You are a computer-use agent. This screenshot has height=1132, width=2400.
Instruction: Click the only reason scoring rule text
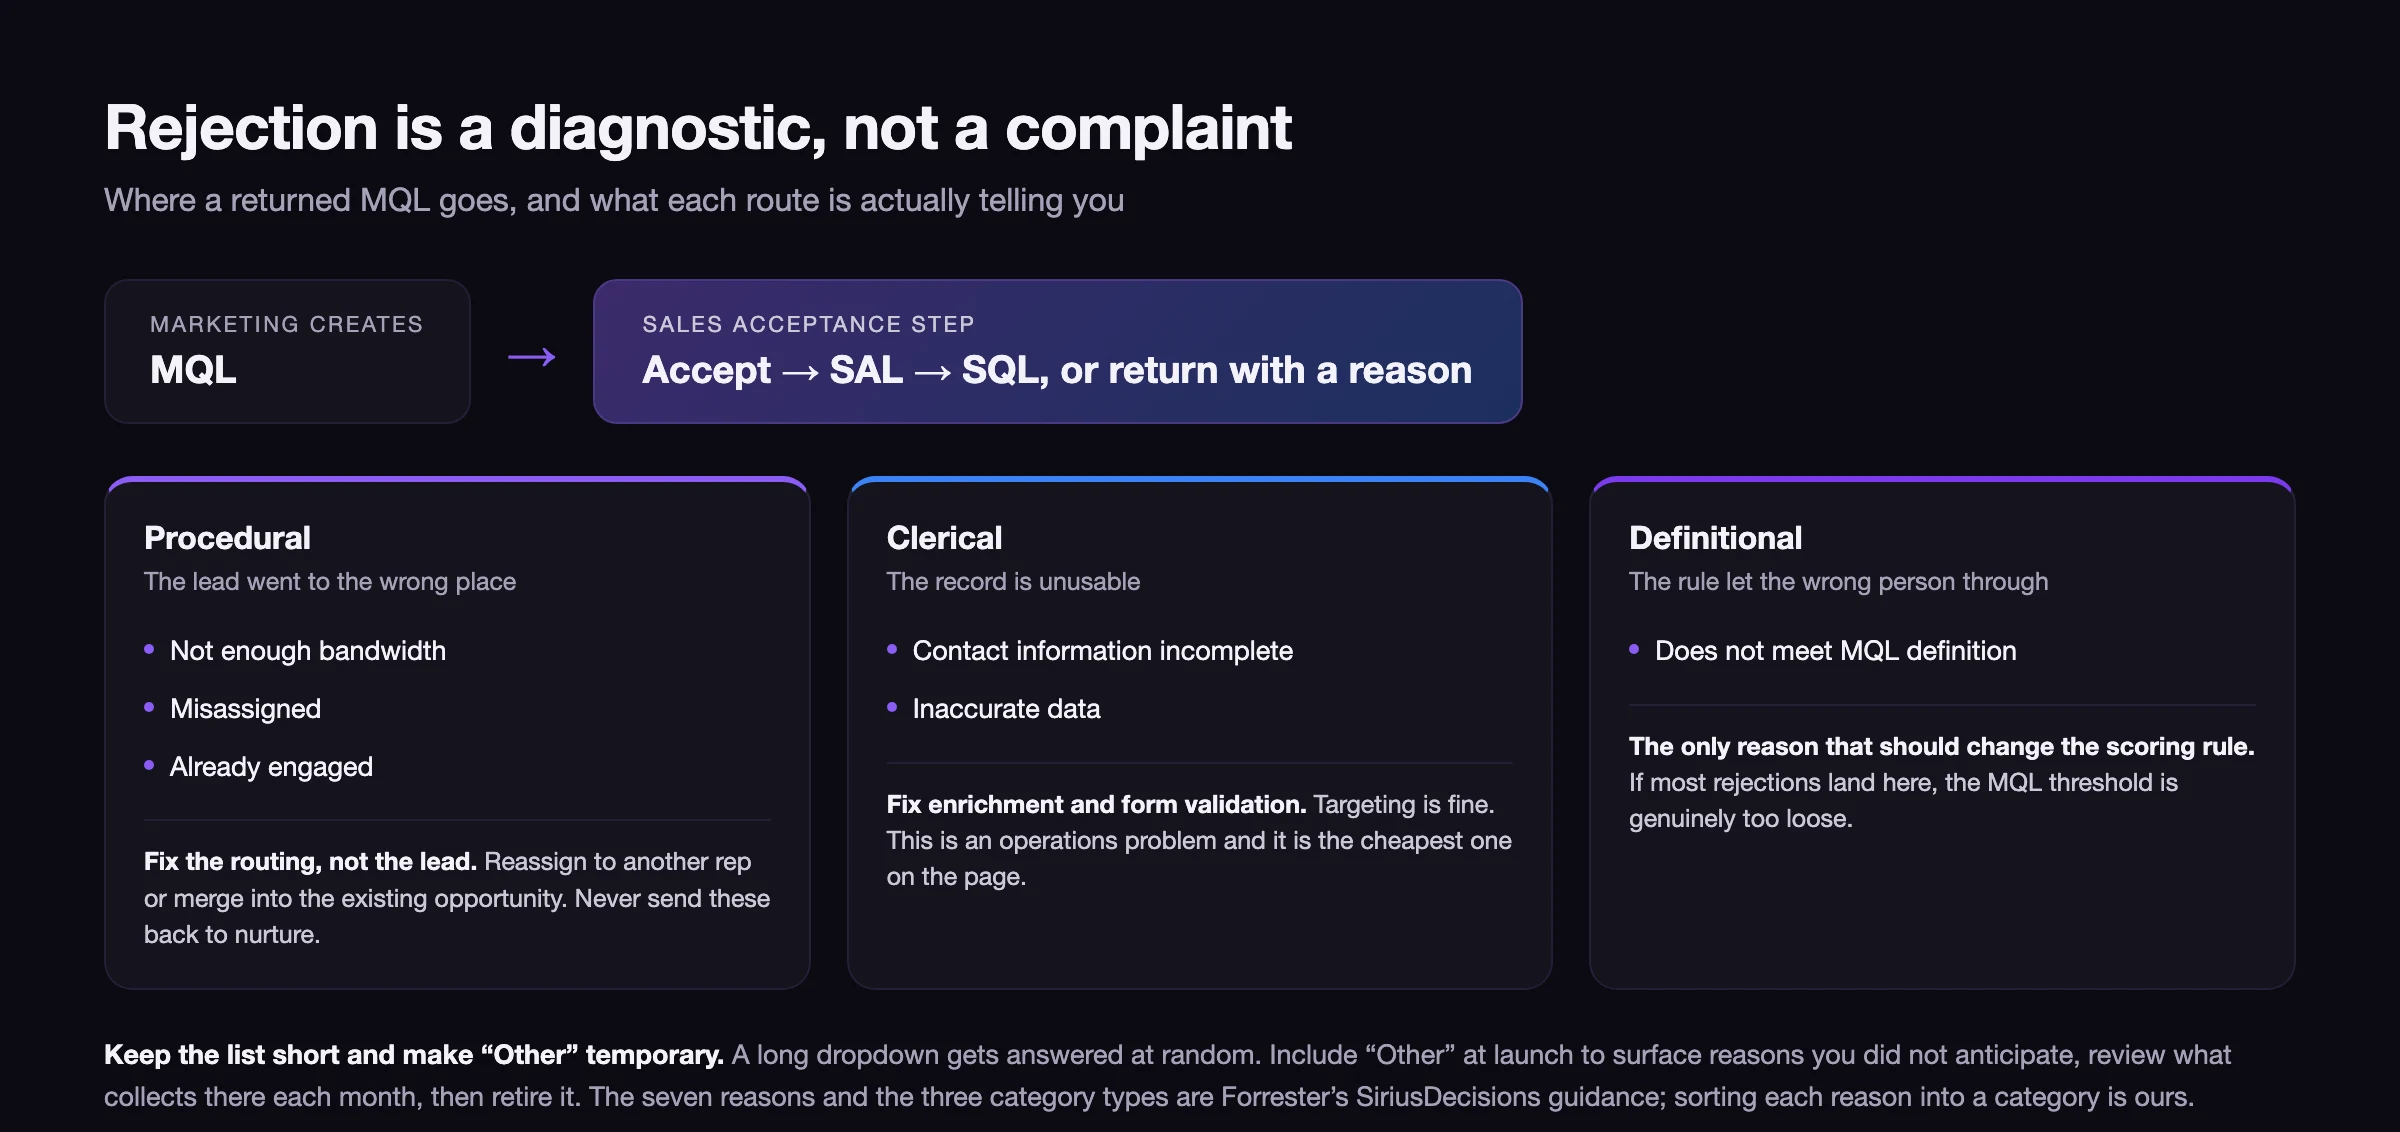click(x=1941, y=746)
